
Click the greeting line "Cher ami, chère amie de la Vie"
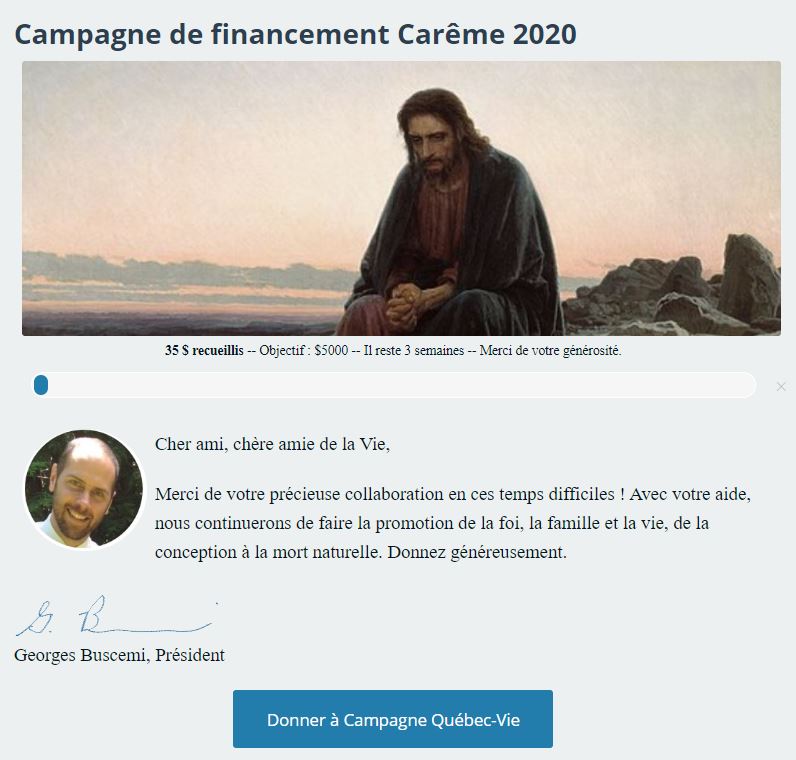click(x=272, y=445)
